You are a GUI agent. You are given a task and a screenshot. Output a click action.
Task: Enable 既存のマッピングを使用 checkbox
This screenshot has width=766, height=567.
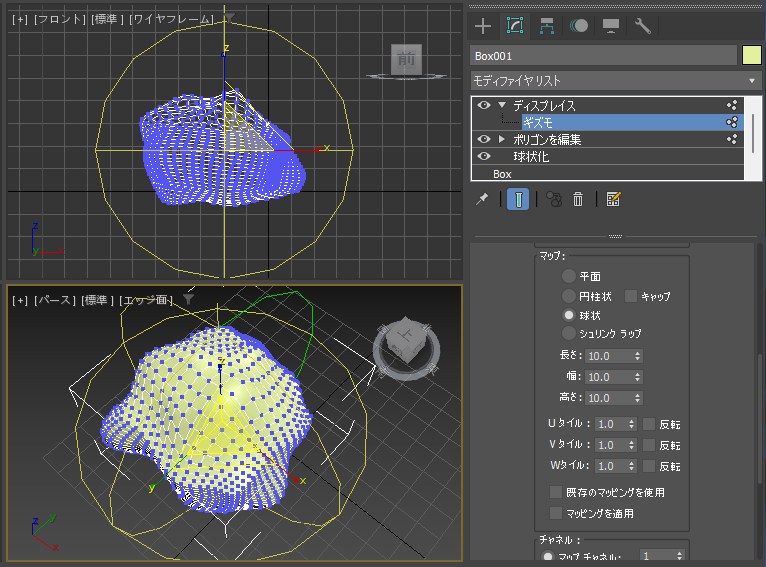555,492
